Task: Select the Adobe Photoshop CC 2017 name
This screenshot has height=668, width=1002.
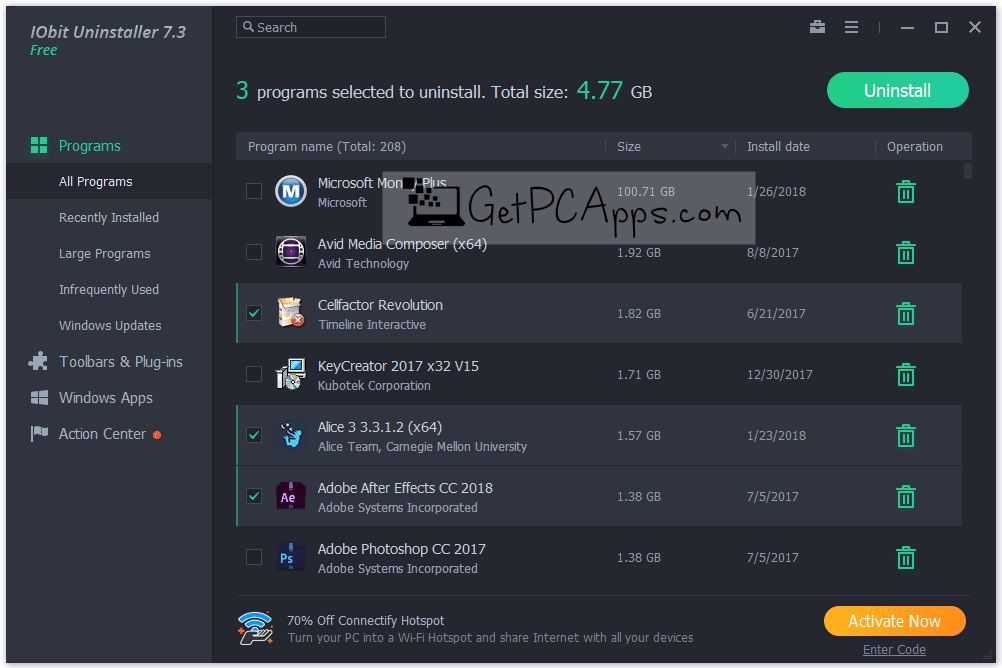Action: pos(401,549)
